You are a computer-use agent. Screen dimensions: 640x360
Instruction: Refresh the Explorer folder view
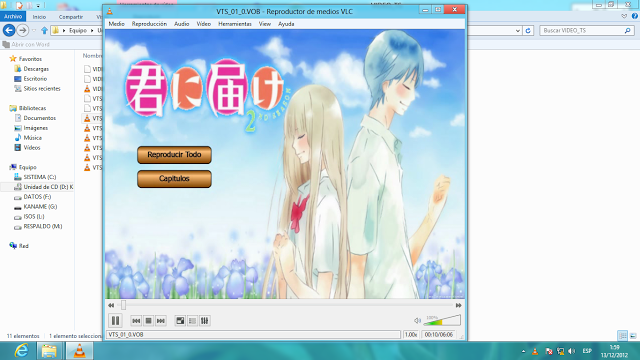click(x=528, y=30)
